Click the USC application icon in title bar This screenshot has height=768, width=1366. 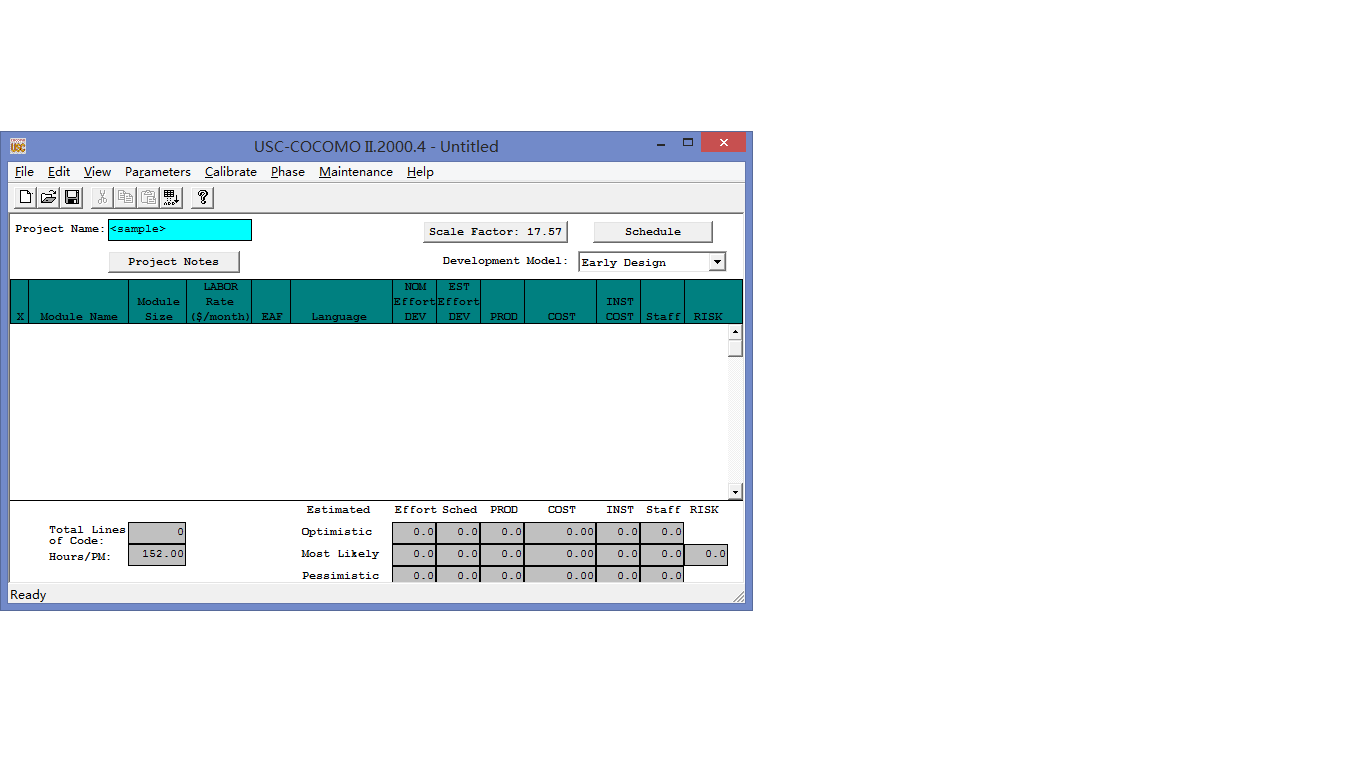point(18,146)
